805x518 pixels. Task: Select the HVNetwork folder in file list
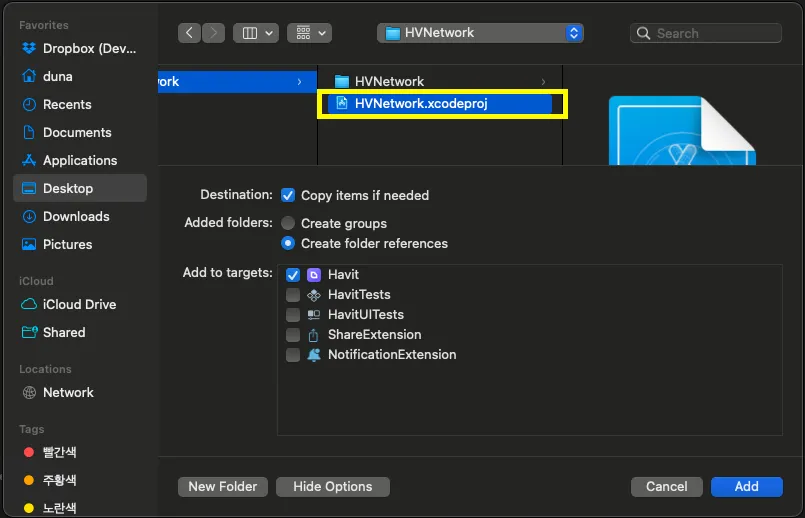(440, 82)
